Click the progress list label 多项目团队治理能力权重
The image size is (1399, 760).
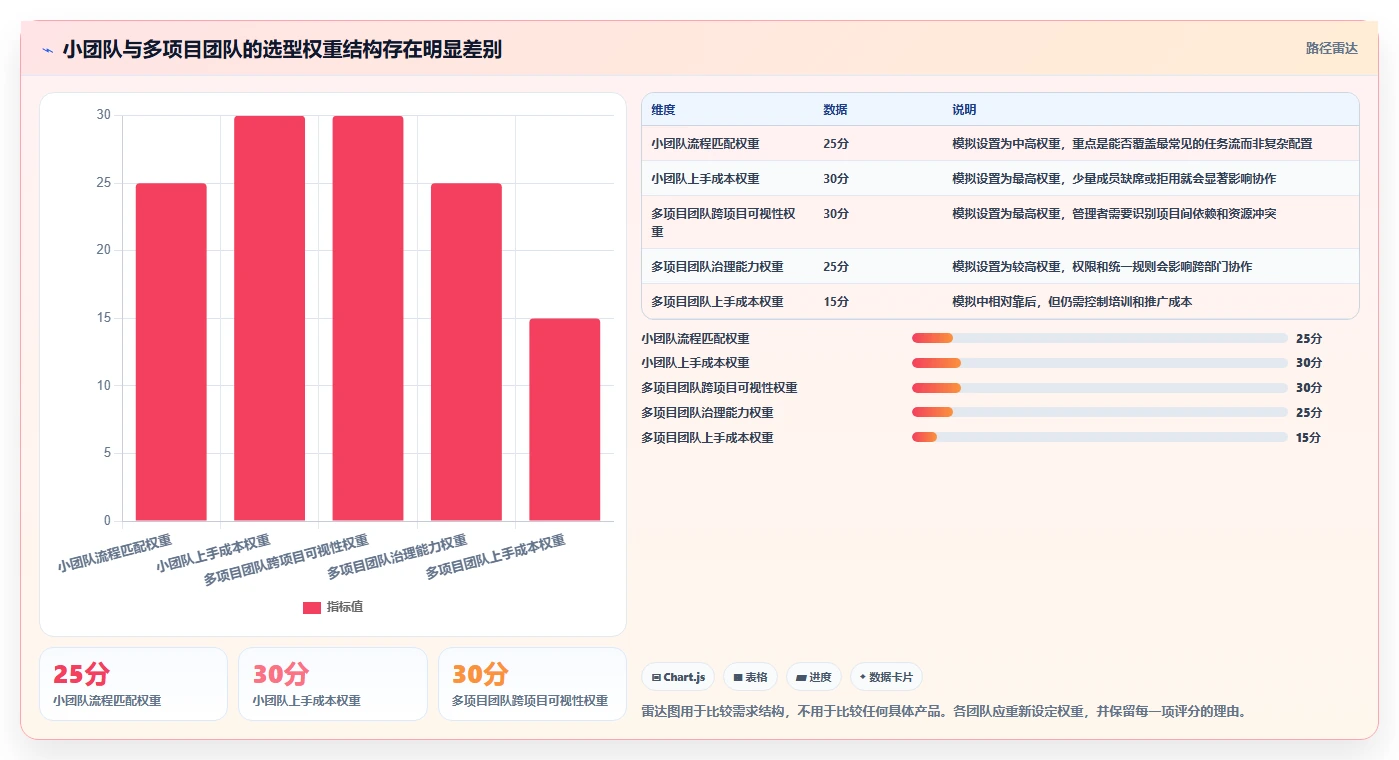click(x=707, y=413)
